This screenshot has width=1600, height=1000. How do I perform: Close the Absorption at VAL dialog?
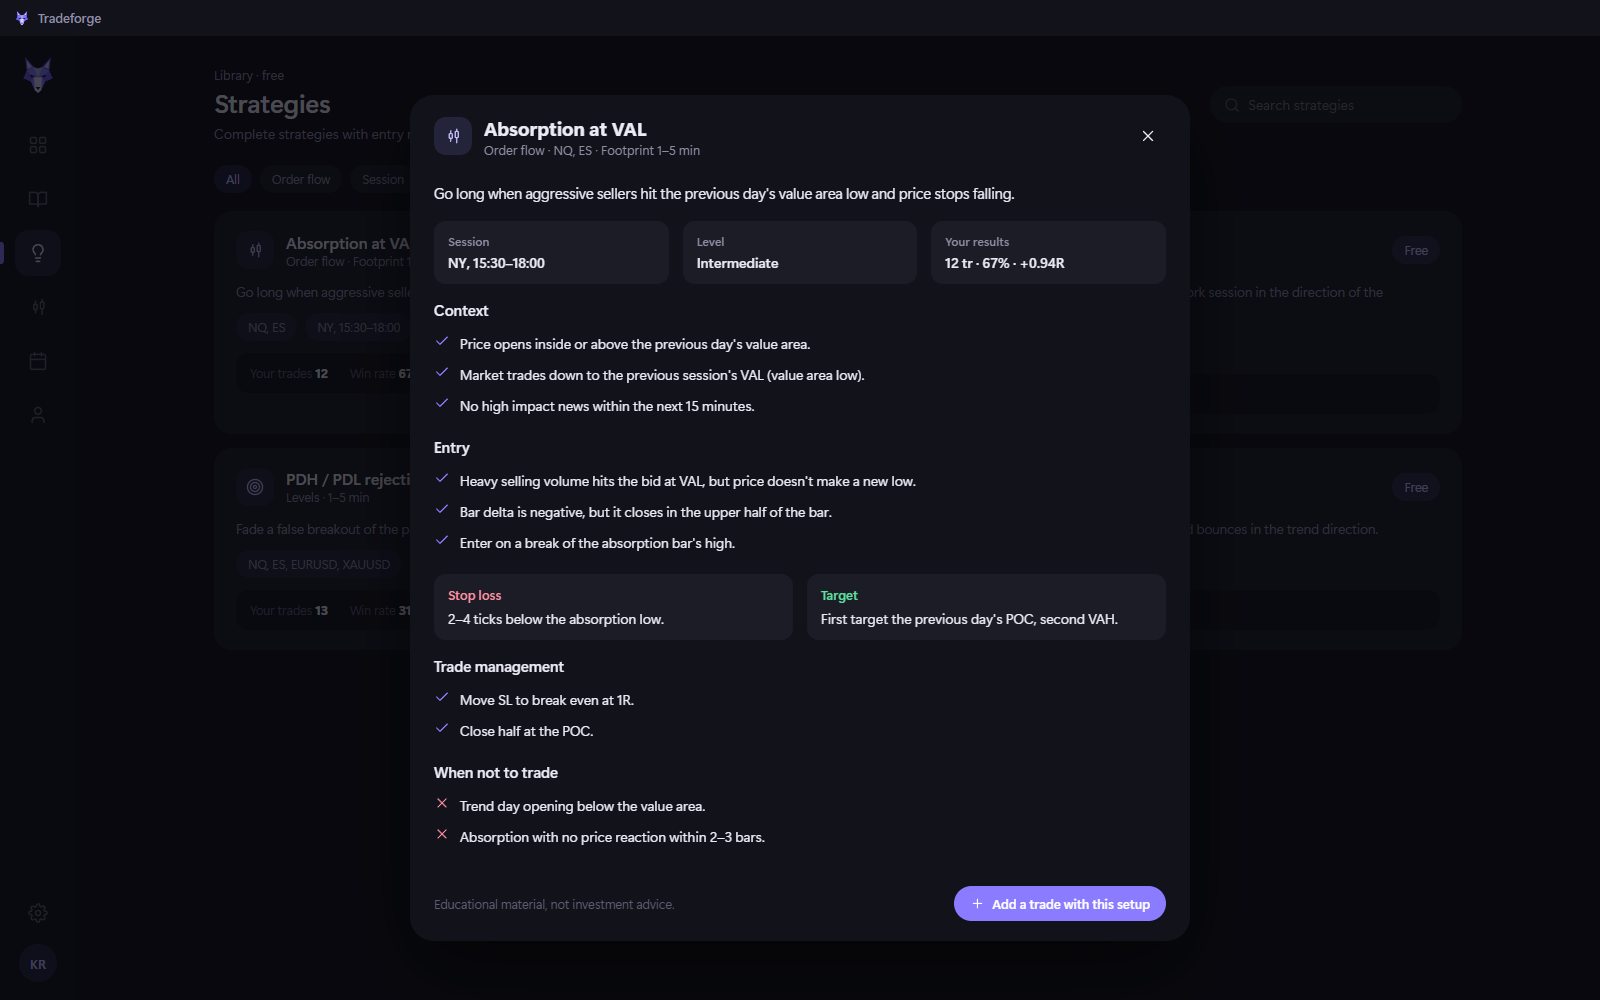(1148, 136)
